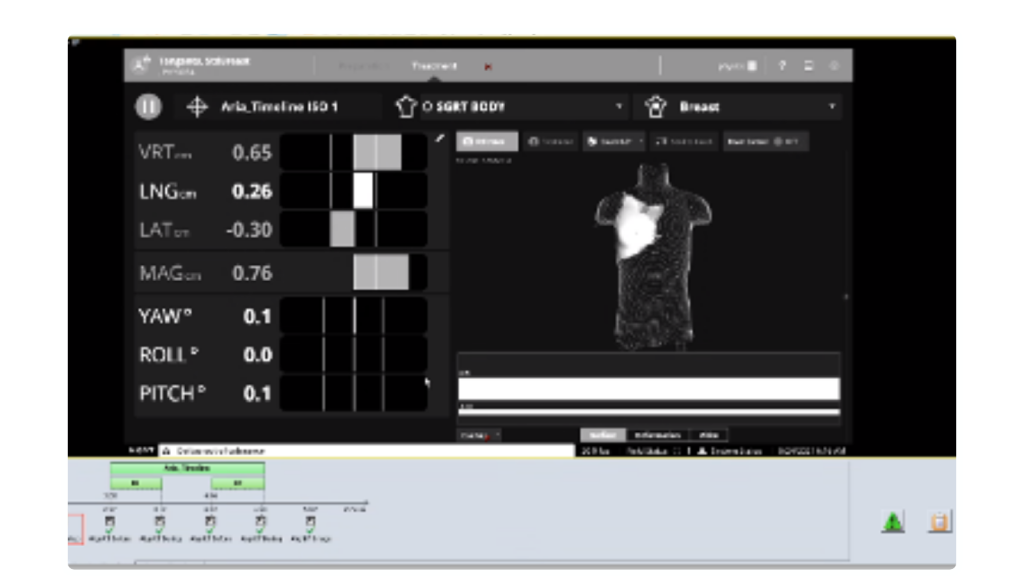The width and height of the screenshot is (1024, 576).
Task: Expand the Breast site dropdown
Action: pyautogui.click(x=832, y=106)
